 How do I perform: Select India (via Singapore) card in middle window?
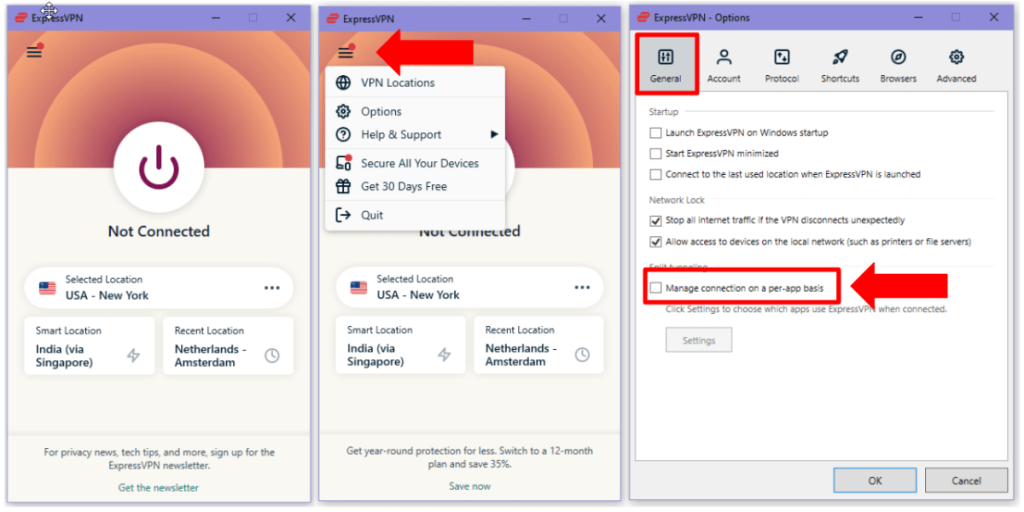pos(400,345)
